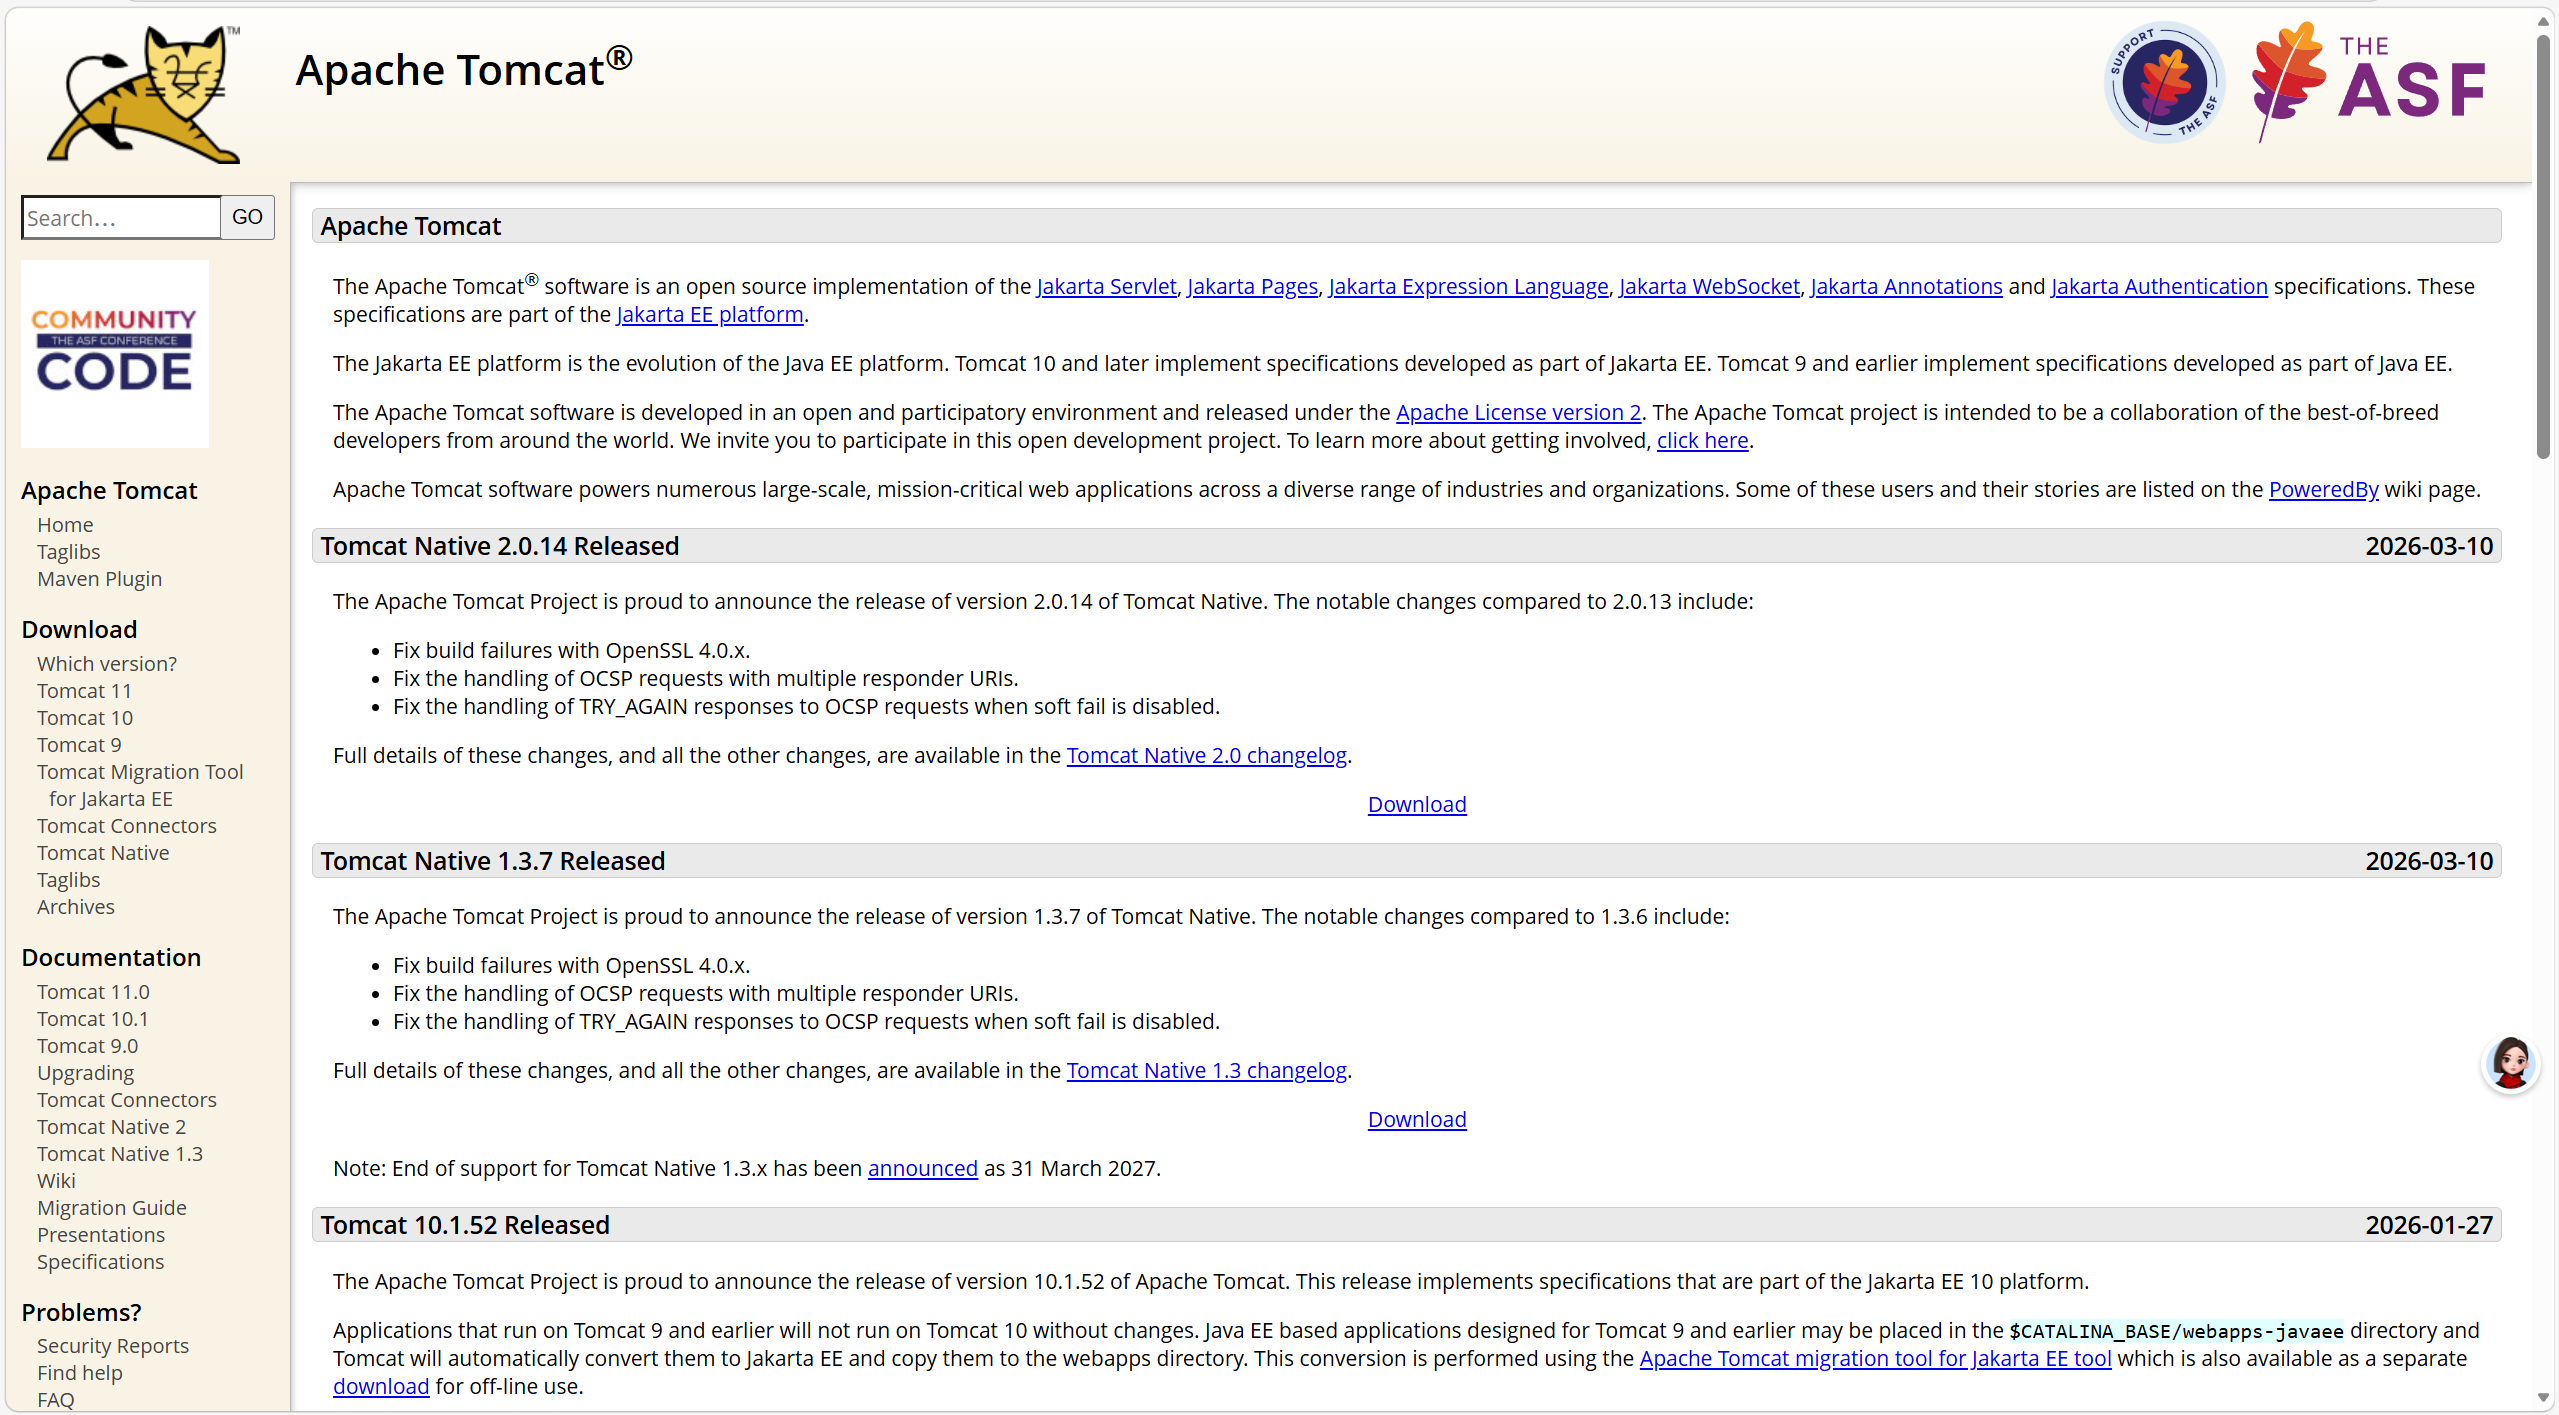Open Which version? in Download menu

coord(107,664)
